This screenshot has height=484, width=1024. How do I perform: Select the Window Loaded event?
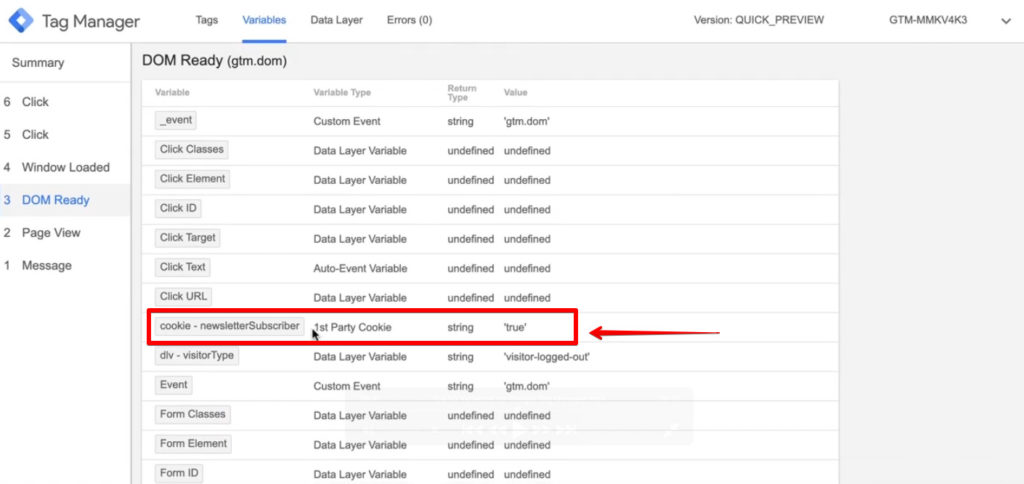(65, 167)
